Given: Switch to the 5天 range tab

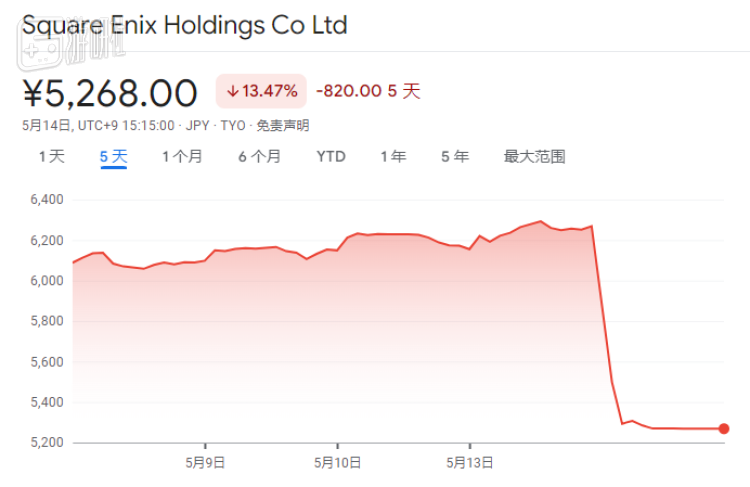Looking at the screenshot, I should click(113, 156).
